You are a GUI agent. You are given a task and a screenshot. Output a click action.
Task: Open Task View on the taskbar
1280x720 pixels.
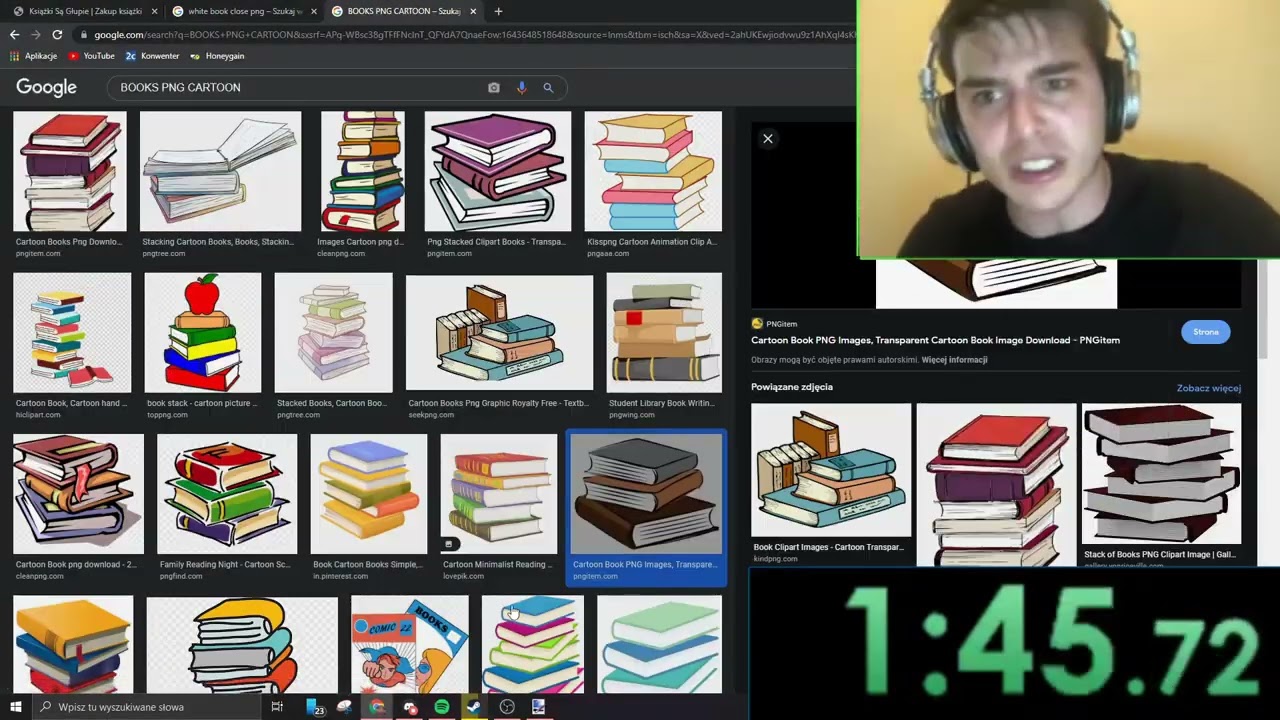tap(277, 707)
